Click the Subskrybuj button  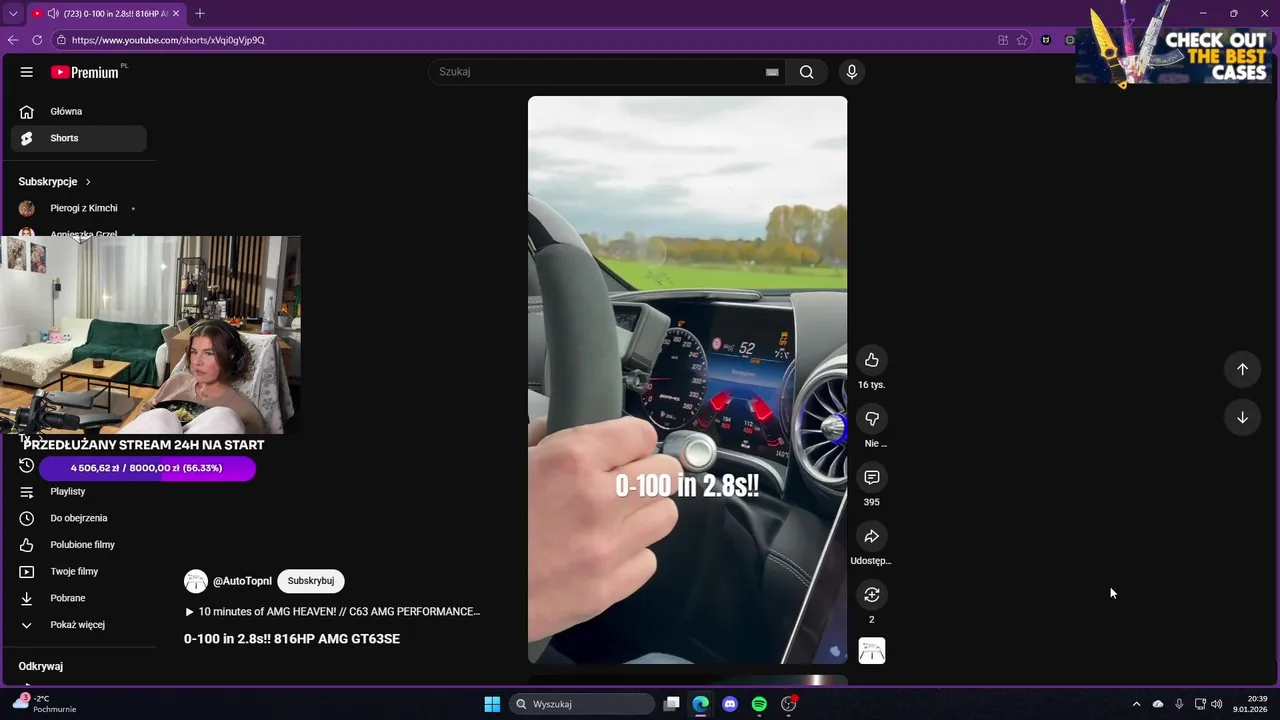point(311,581)
